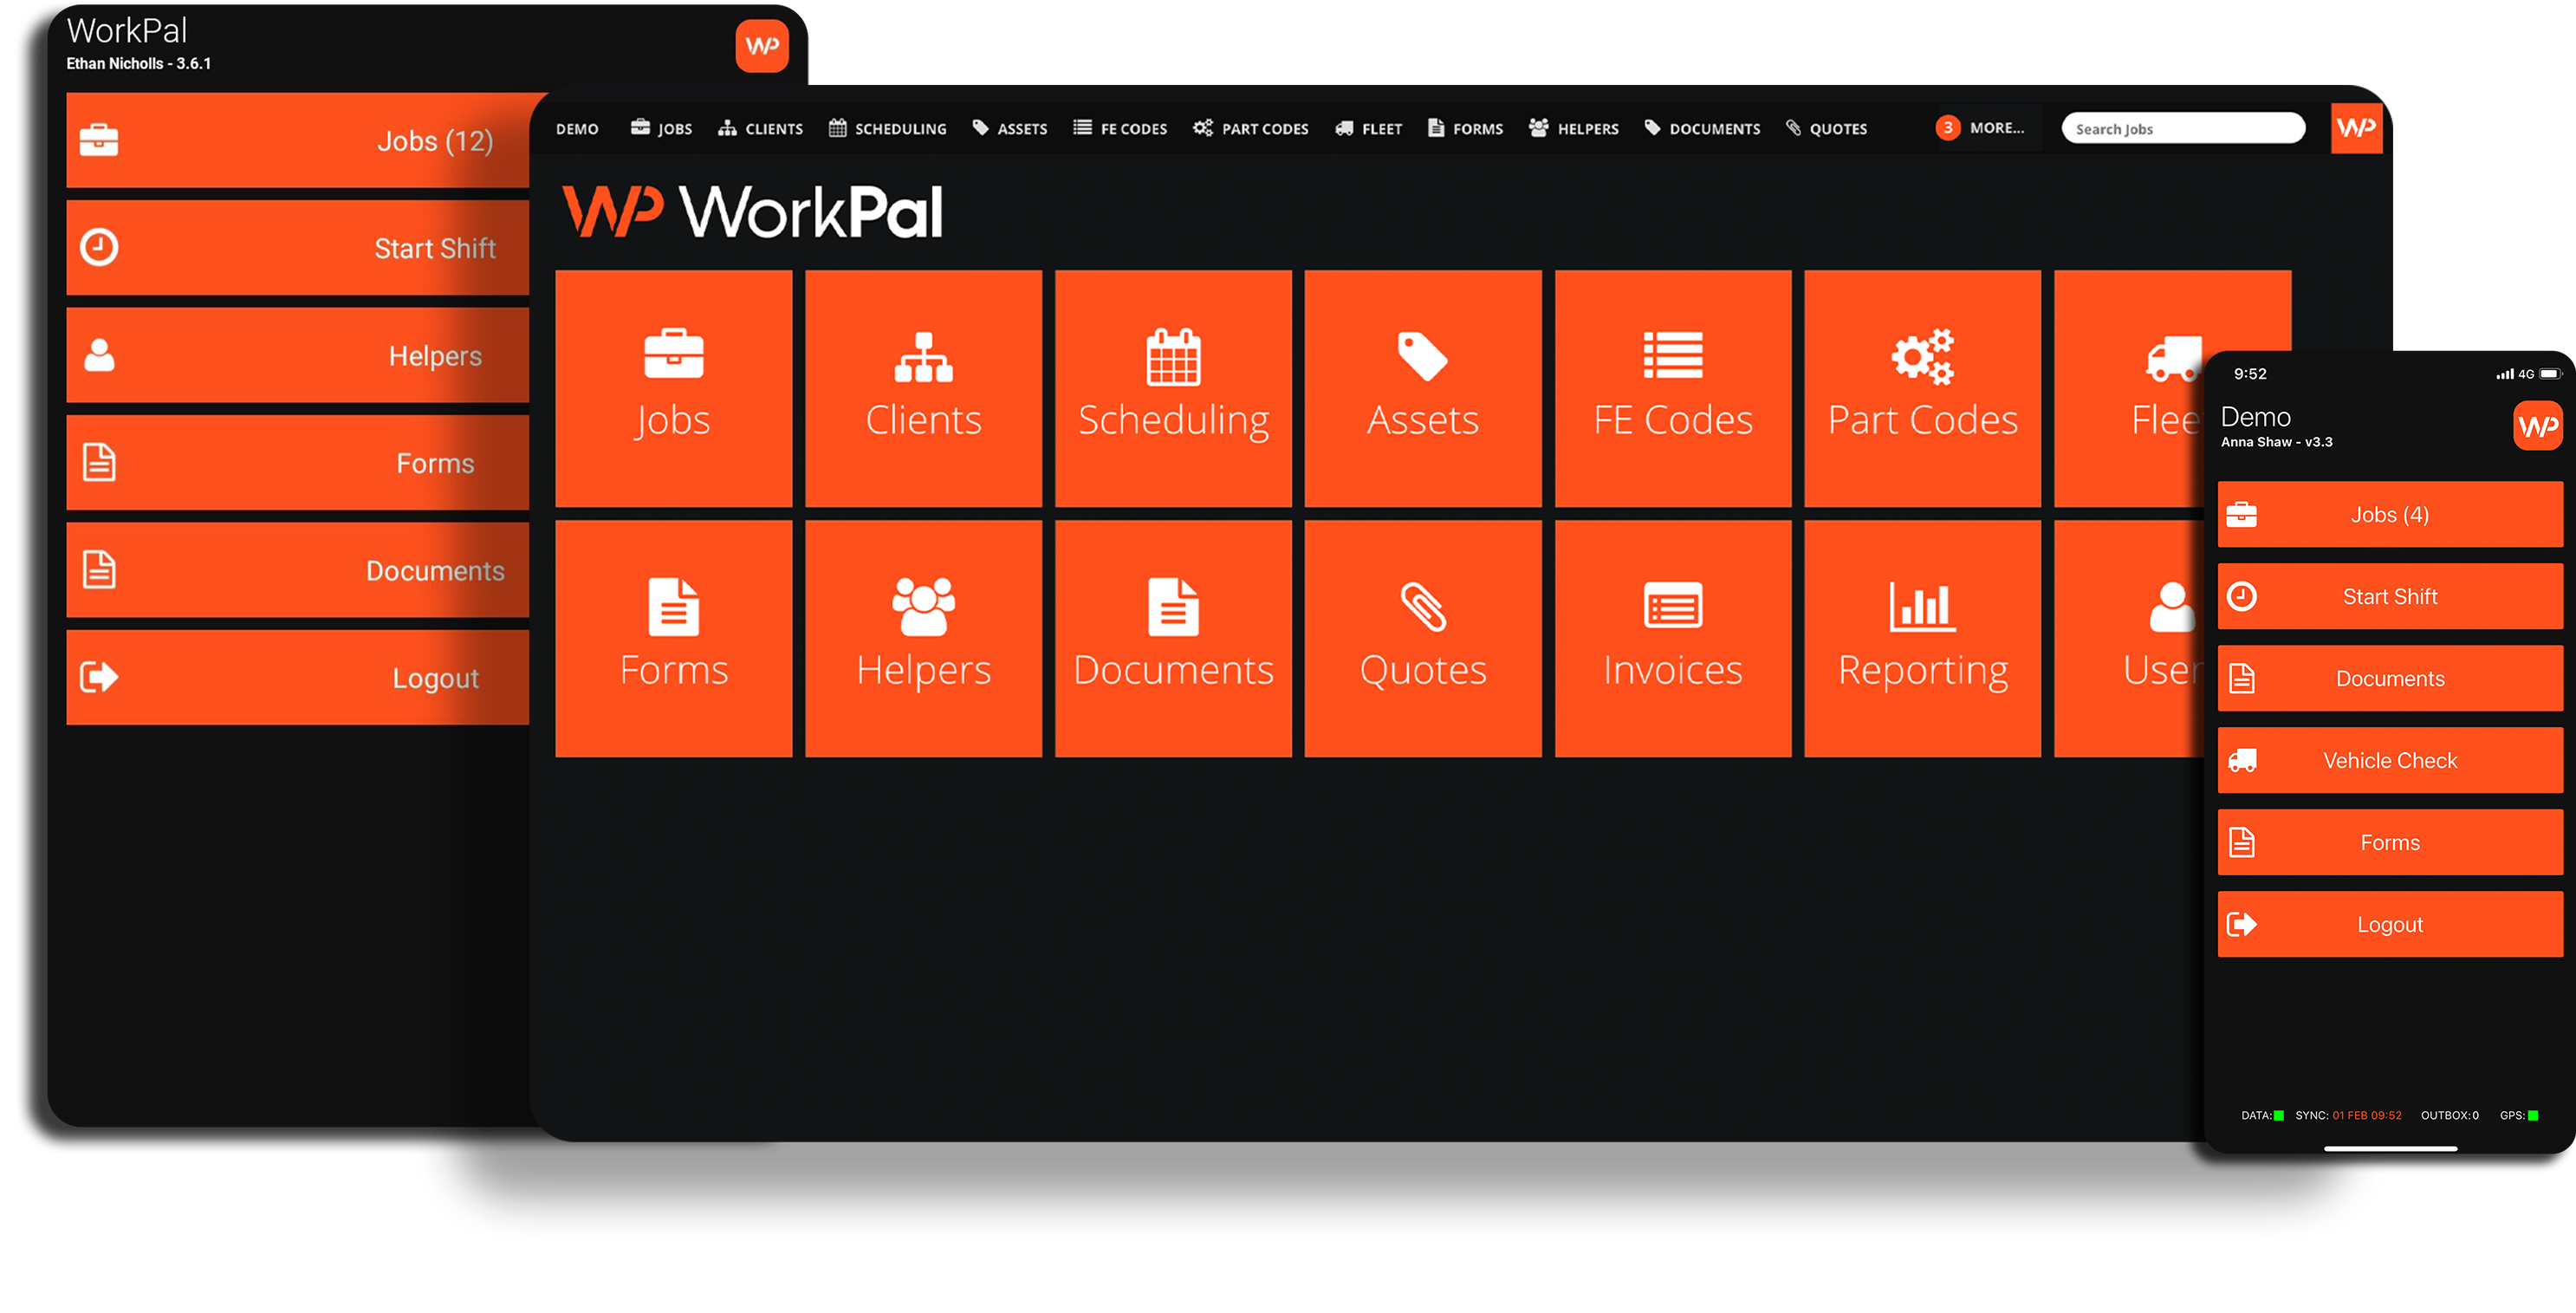
Task: Open SCHEDULING in the top navigation bar
Action: [x=887, y=129]
